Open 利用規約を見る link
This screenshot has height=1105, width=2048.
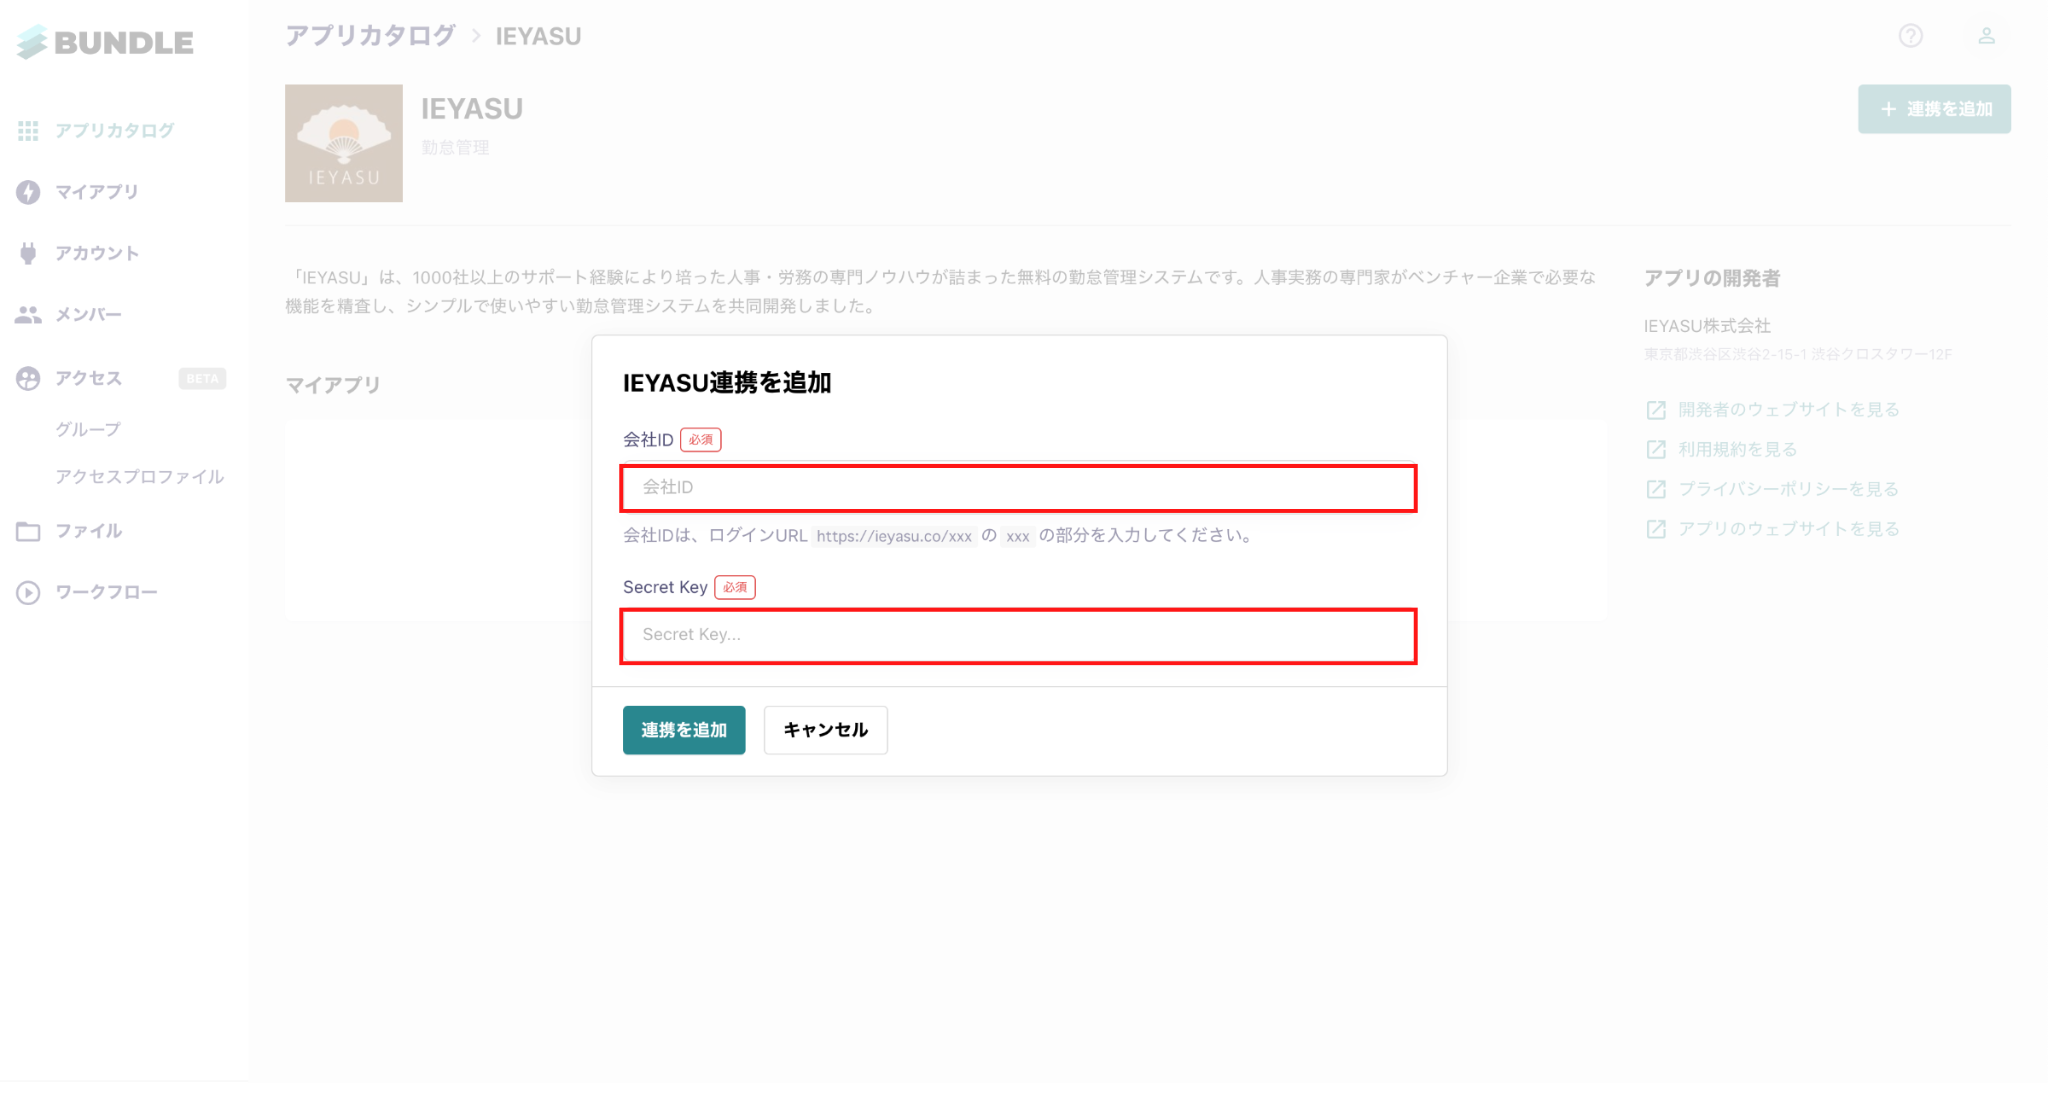click(x=1737, y=450)
